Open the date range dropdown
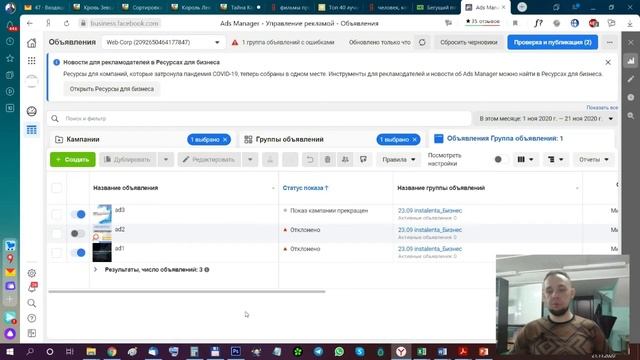Viewport: 640px width, 360px height. (546, 119)
